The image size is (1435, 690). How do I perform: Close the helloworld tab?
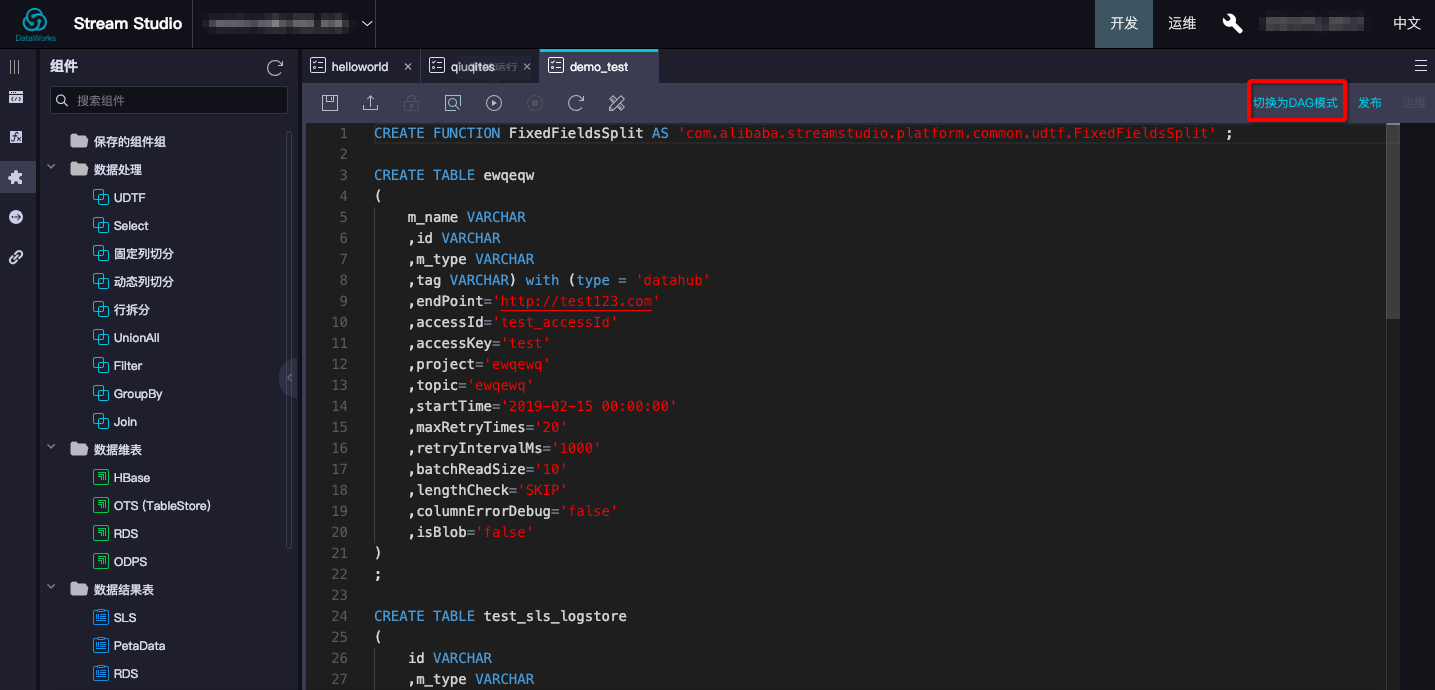[x=408, y=67]
